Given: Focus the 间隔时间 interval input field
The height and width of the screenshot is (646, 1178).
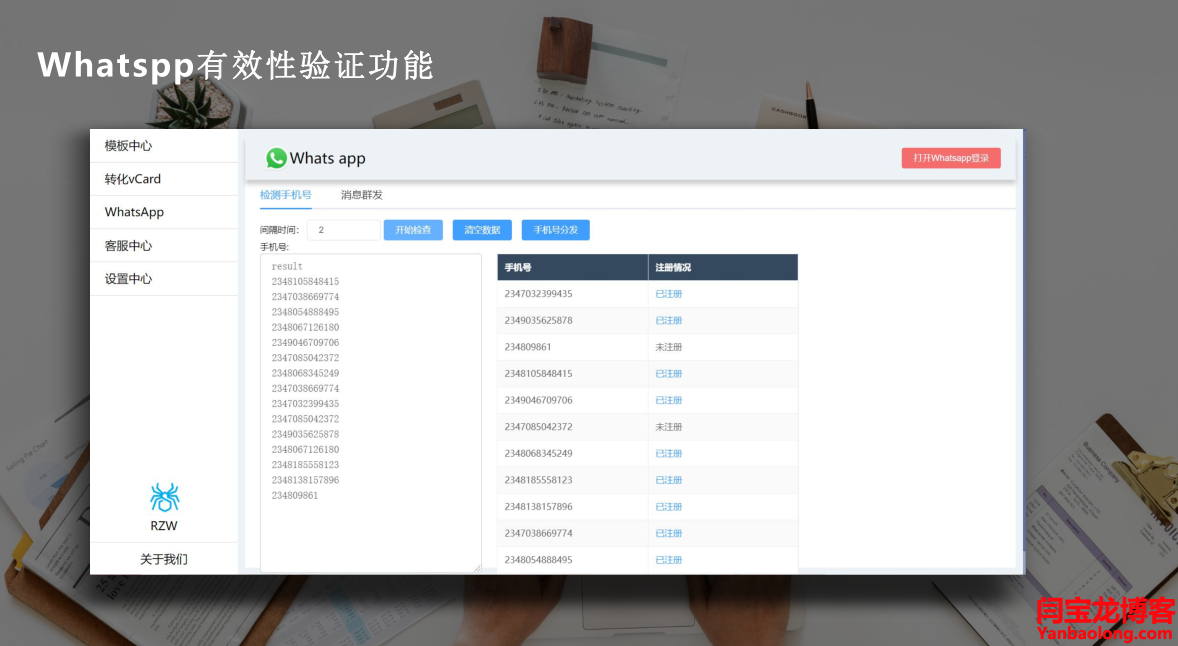Looking at the screenshot, I should click(x=343, y=230).
